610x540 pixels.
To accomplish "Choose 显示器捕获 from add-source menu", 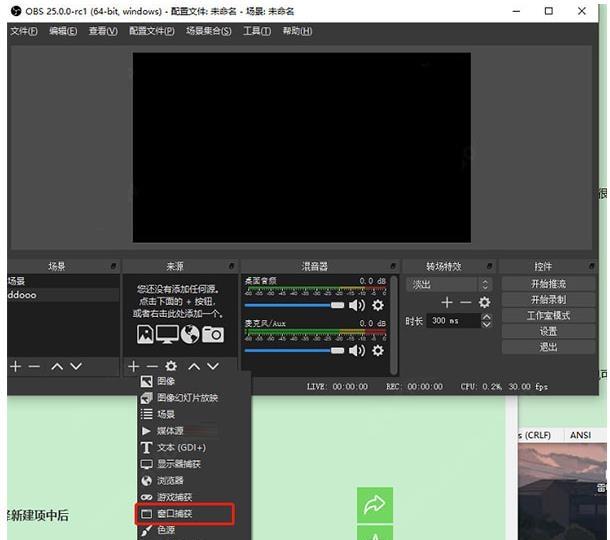I will coord(194,464).
